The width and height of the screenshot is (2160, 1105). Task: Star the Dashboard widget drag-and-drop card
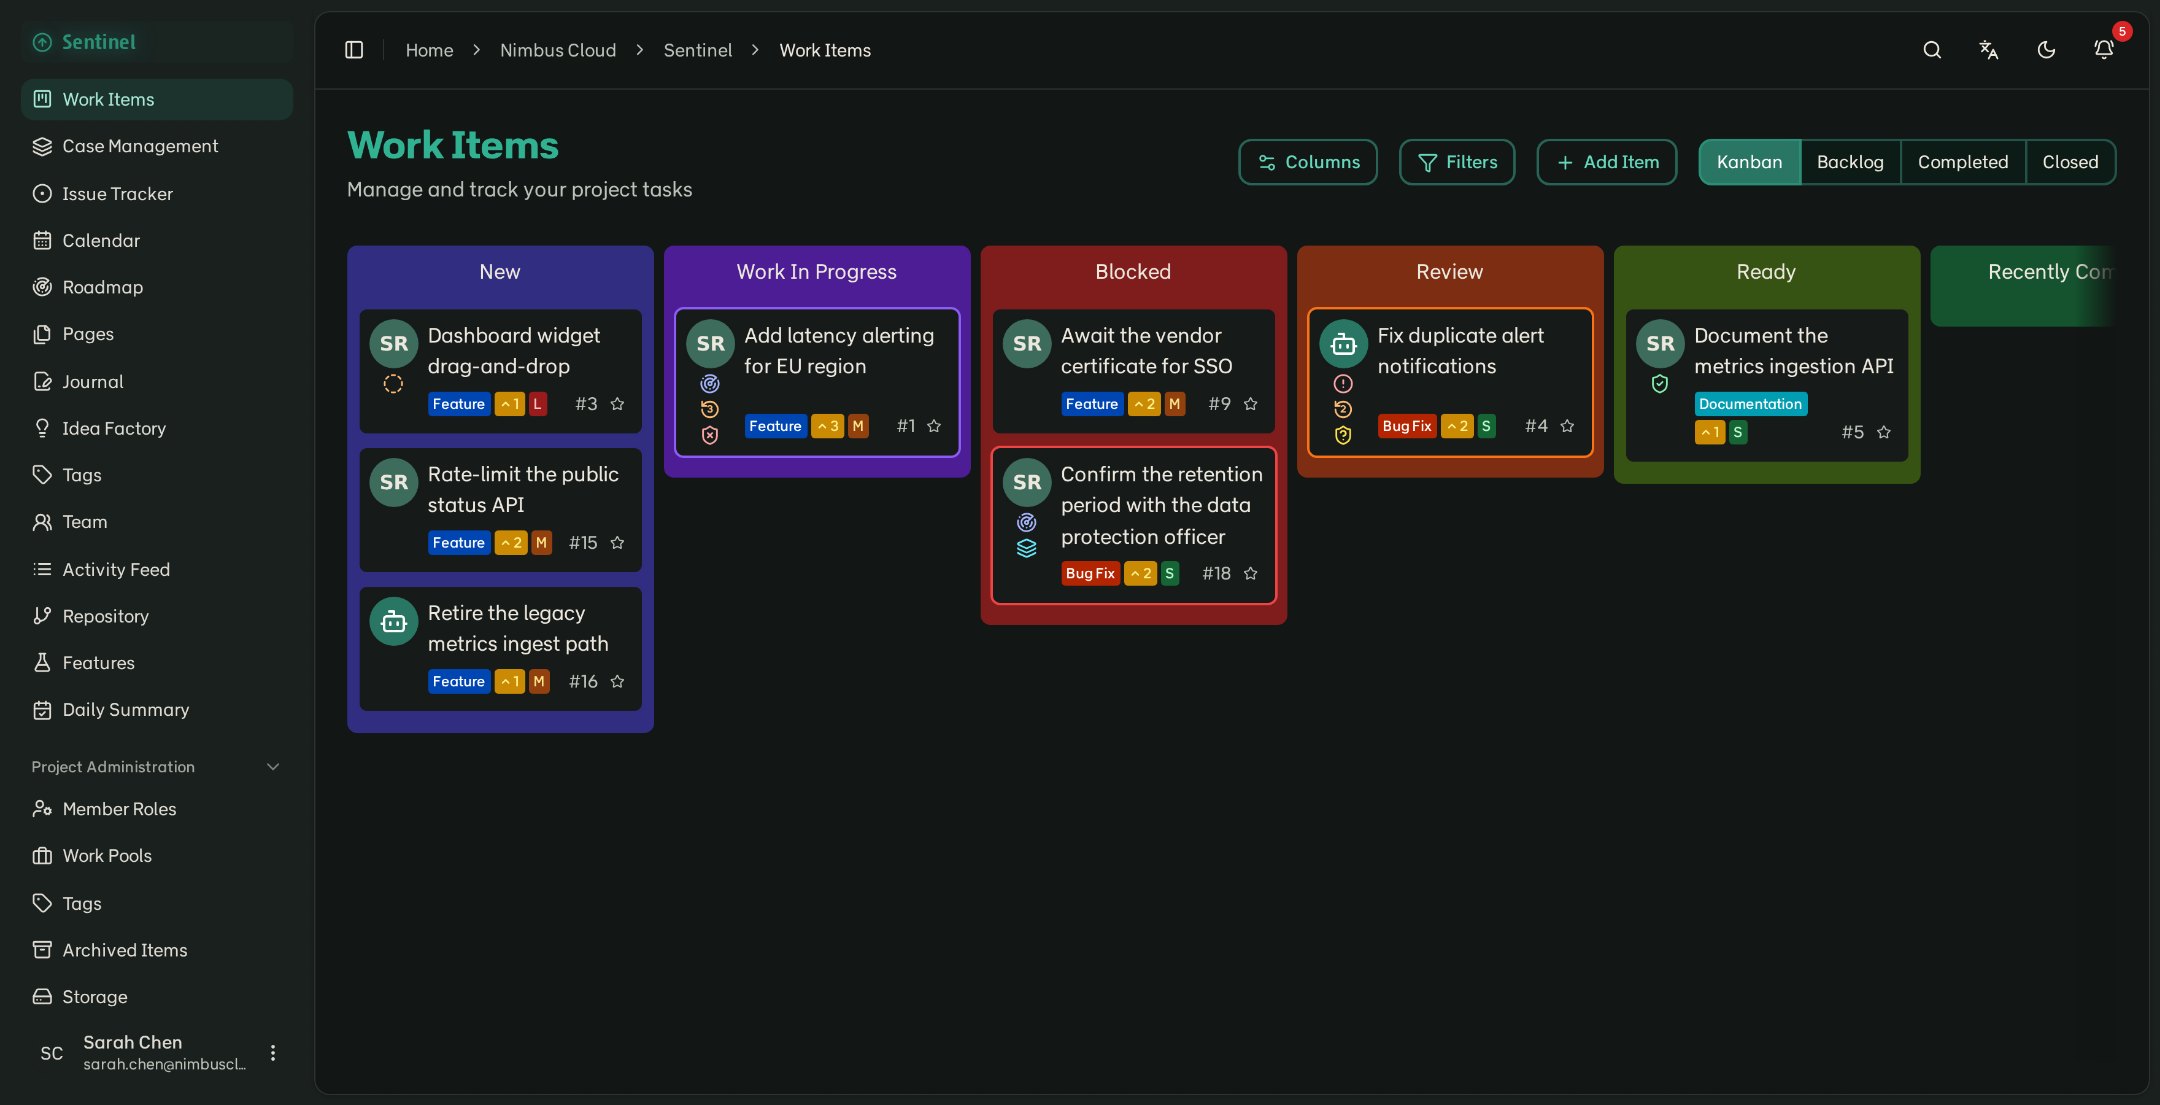(617, 404)
